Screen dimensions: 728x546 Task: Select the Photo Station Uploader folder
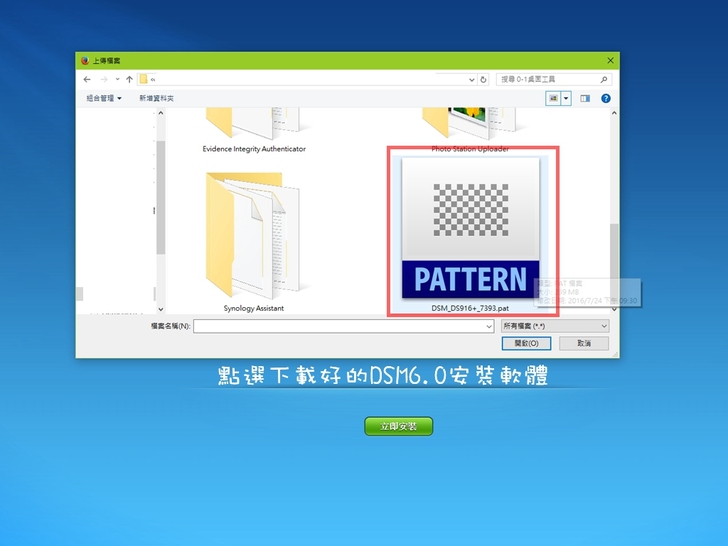click(x=470, y=130)
